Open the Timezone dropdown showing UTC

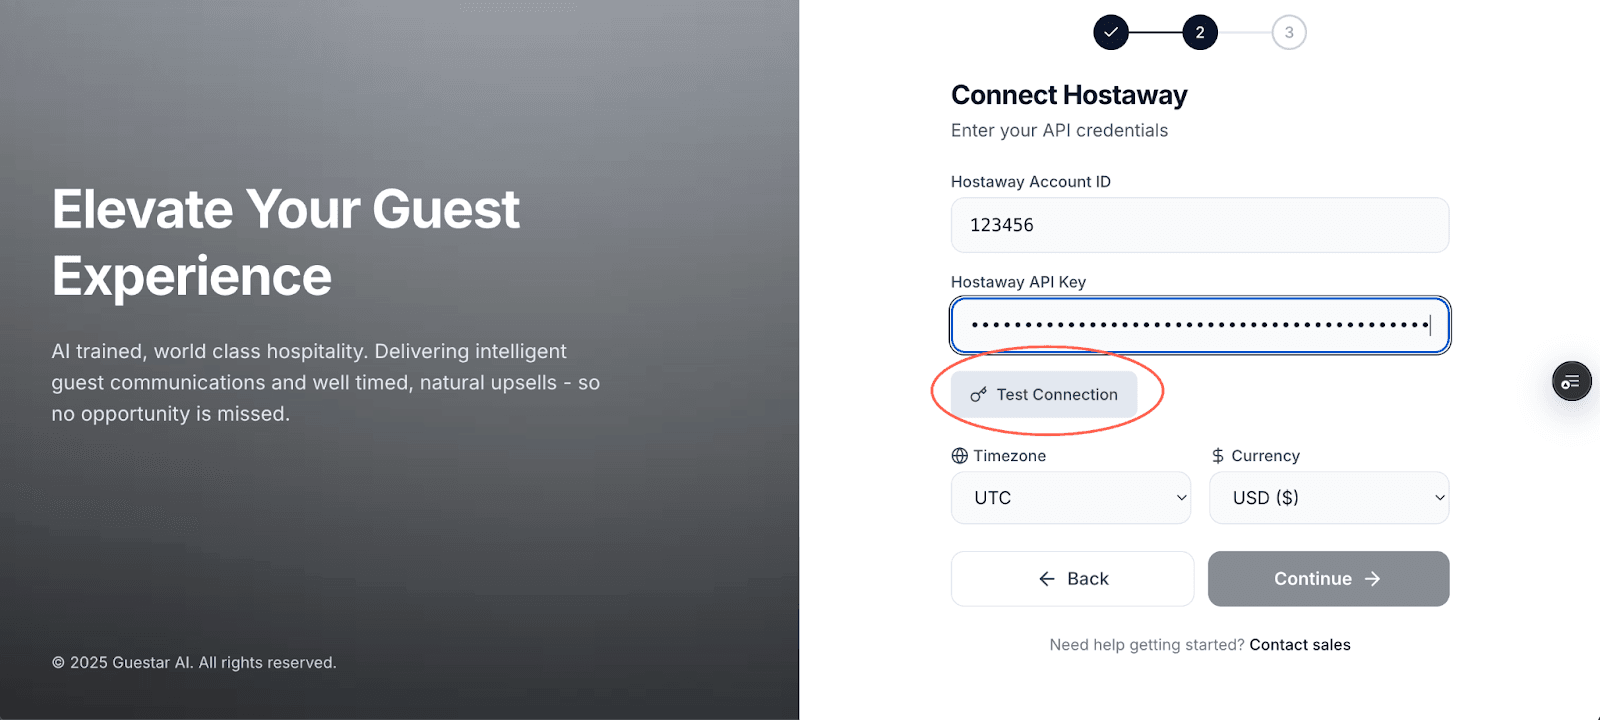[x=1070, y=497]
